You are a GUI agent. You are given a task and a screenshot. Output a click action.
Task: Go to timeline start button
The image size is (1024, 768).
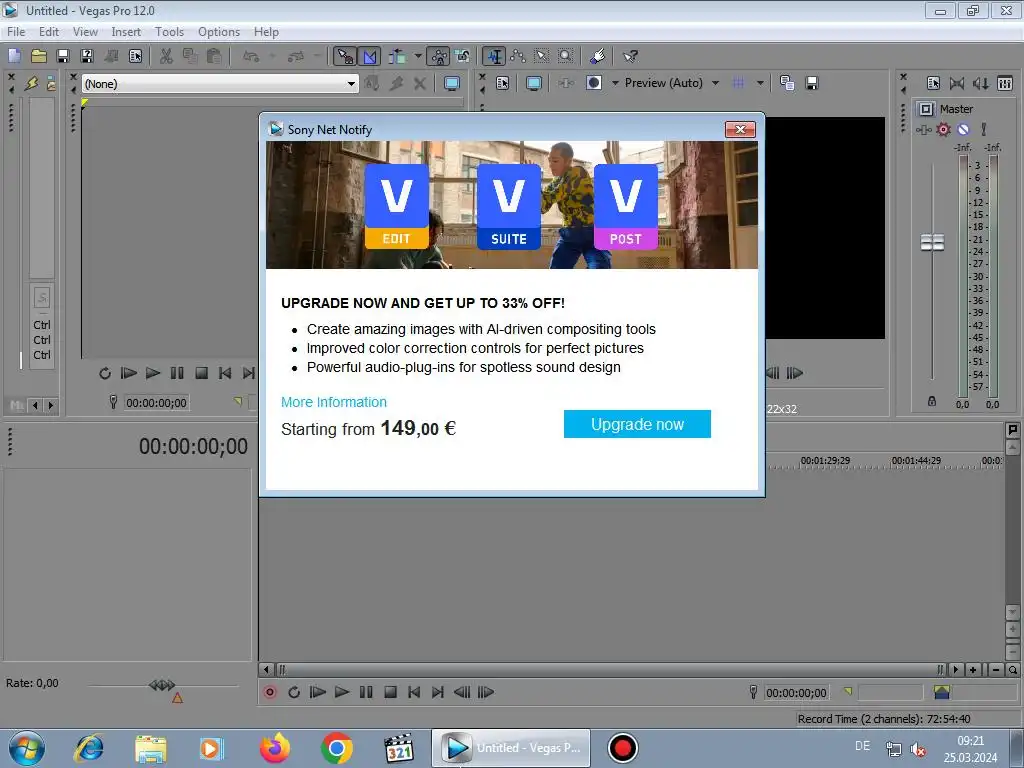[x=414, y=692]
